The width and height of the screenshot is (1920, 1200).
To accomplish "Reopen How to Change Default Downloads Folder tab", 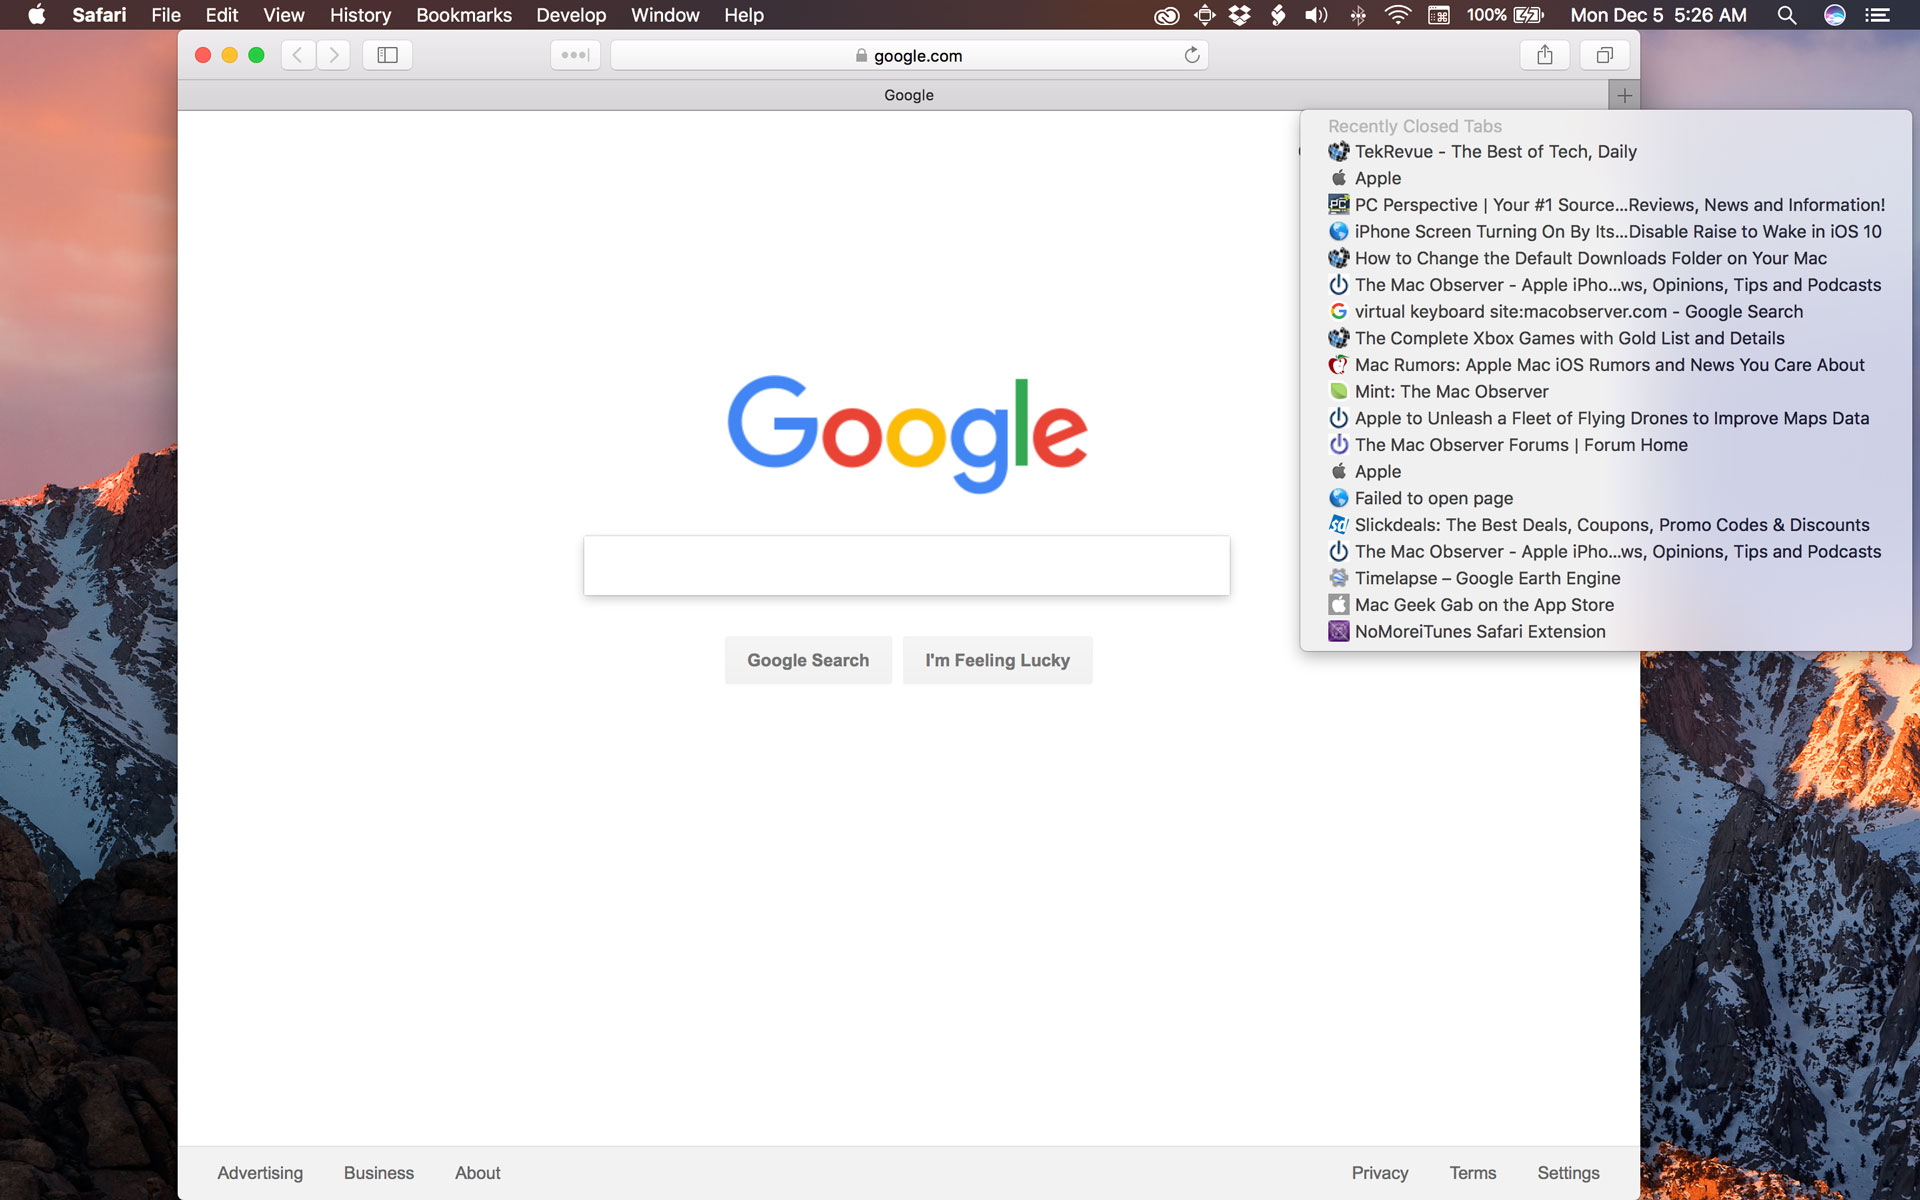I will coord(1606,258).
